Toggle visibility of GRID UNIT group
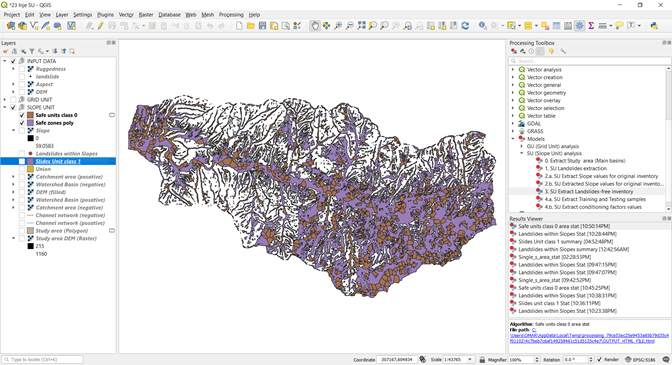The image size is (672, 365). pos(13,100)
